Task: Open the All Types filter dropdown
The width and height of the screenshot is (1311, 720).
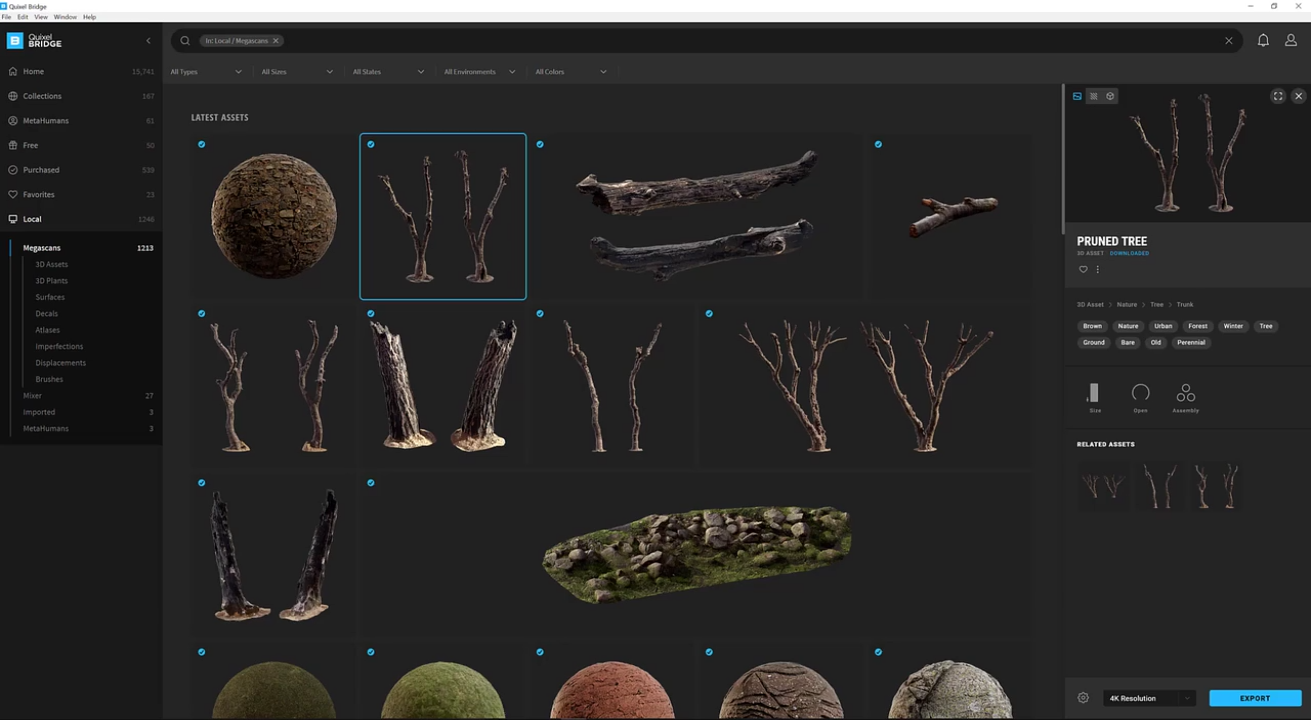Action: pos(206,72)
